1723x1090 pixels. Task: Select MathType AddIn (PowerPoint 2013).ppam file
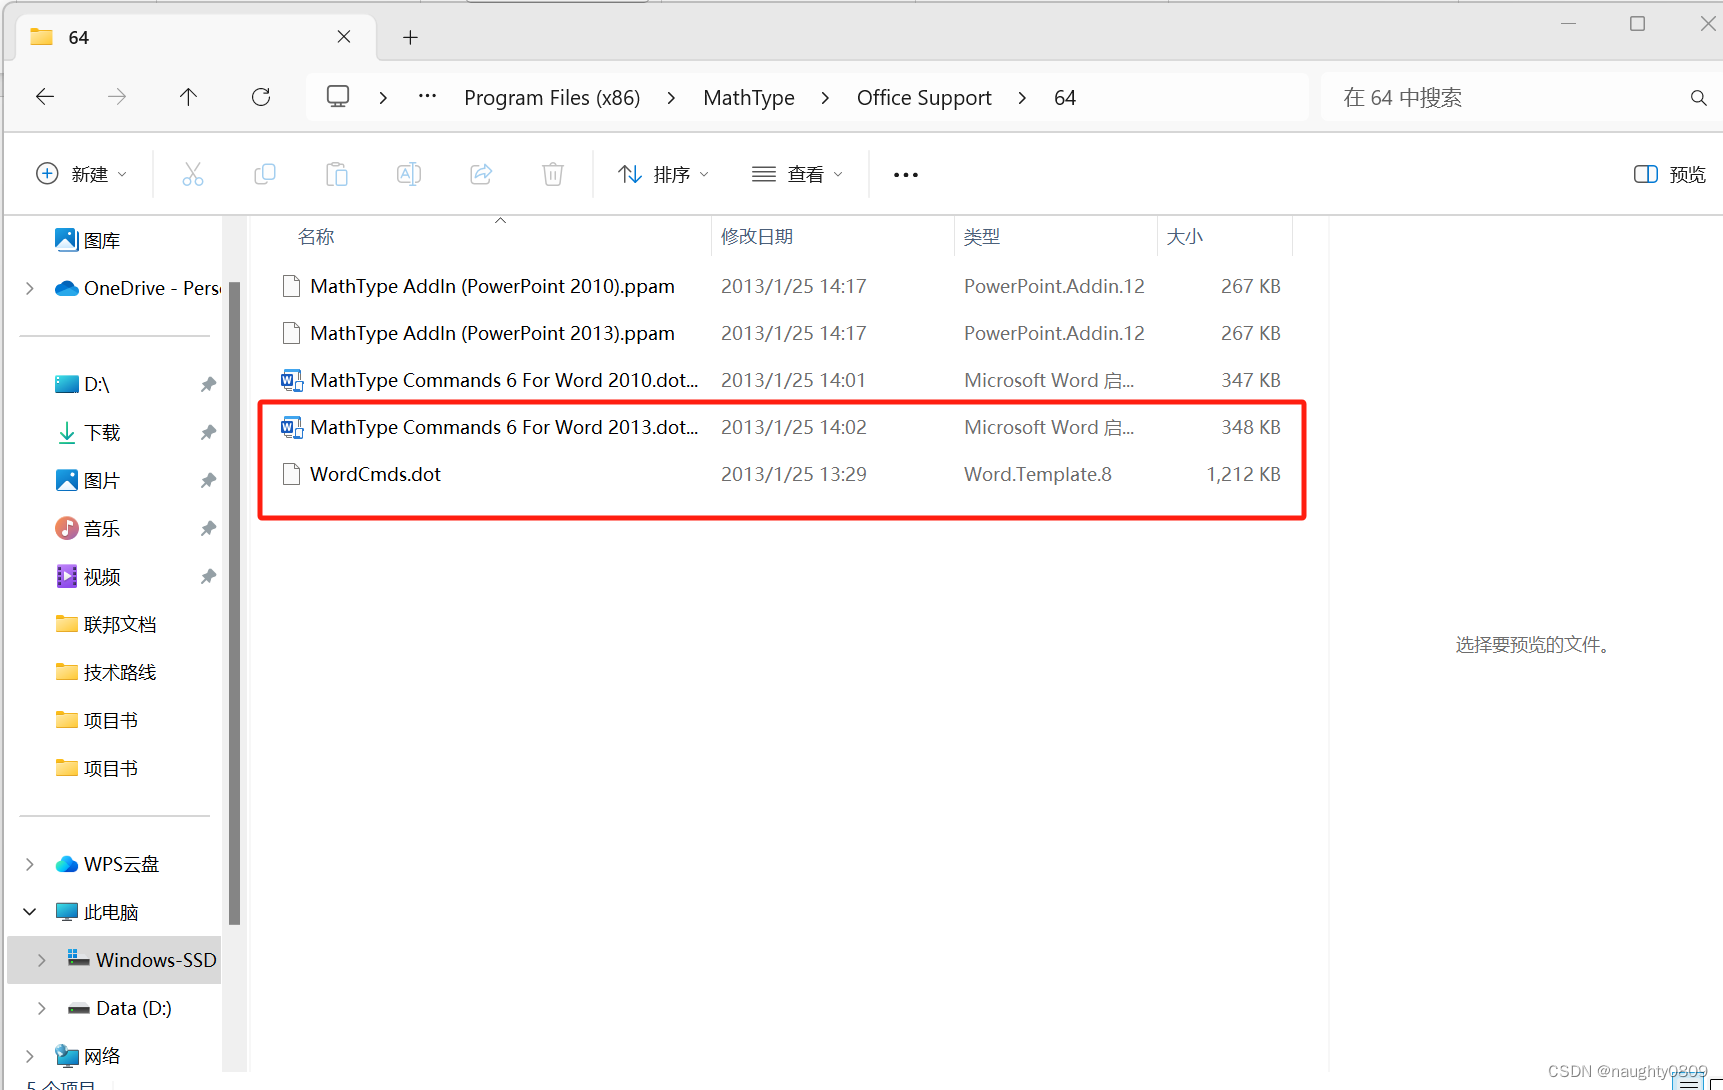(x=780, y=333)
